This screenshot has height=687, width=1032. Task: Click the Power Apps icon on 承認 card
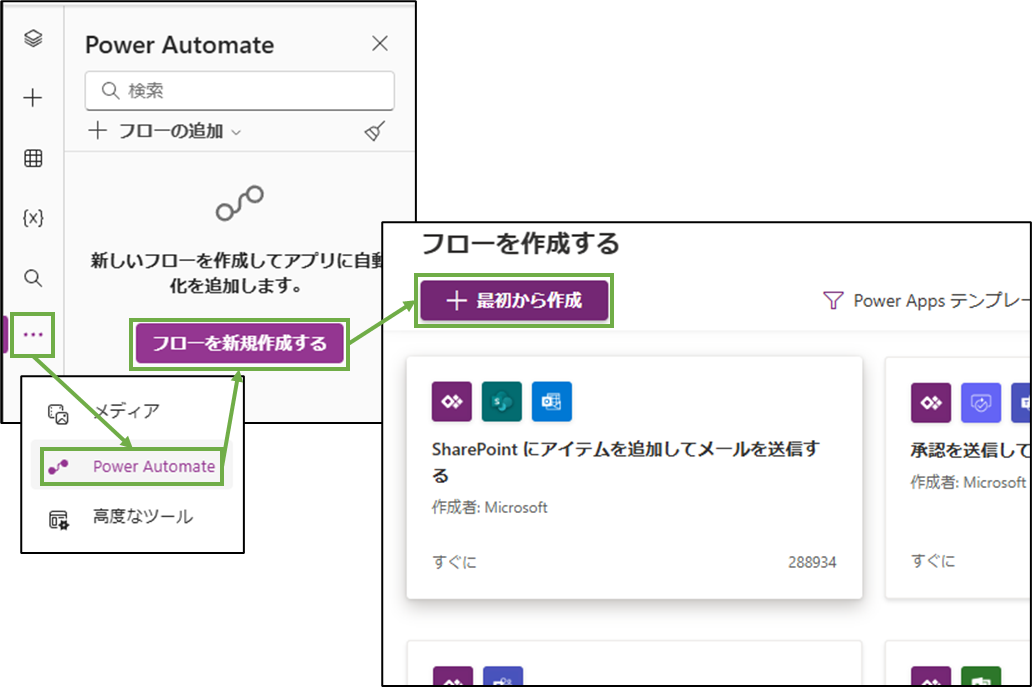coord(931,403)
